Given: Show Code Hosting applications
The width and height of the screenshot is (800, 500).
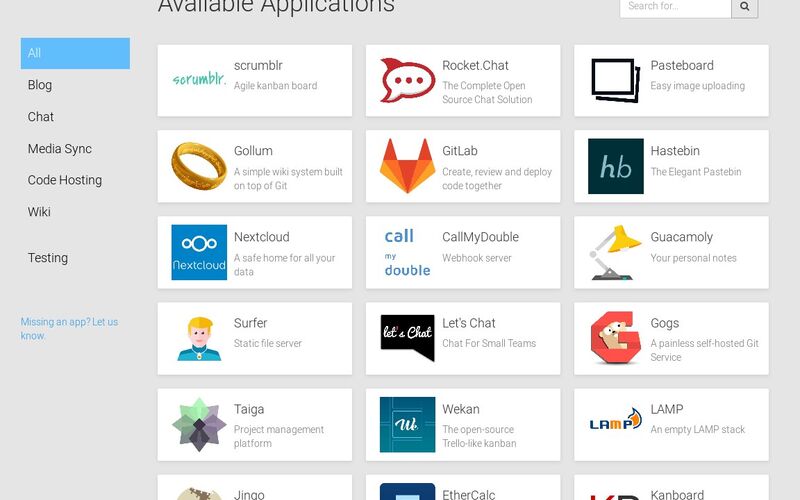Looking at the screenshot, I should [65, 180].
